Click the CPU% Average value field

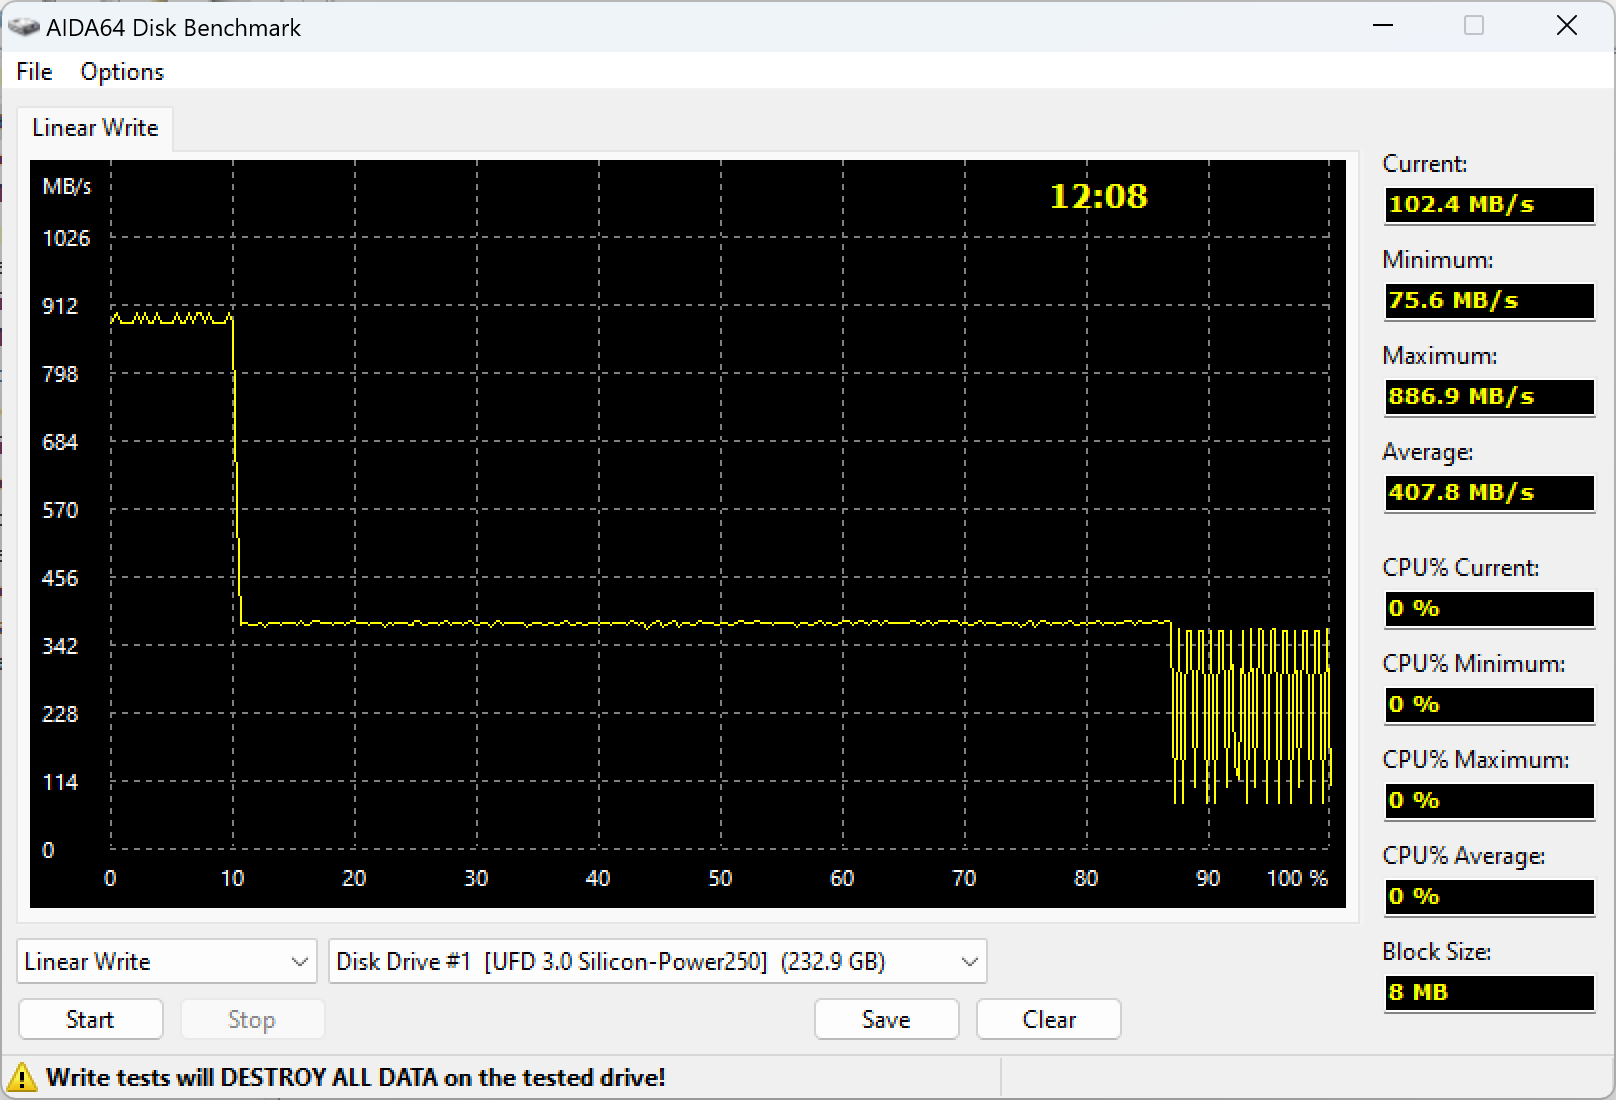1489,897
